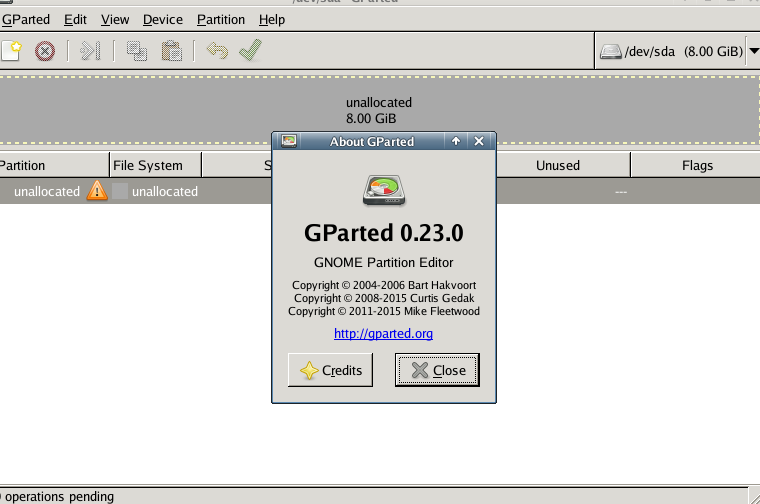Click the Delete partition toolbar icon
Screen dimensions: 760x504
point(45,51)
